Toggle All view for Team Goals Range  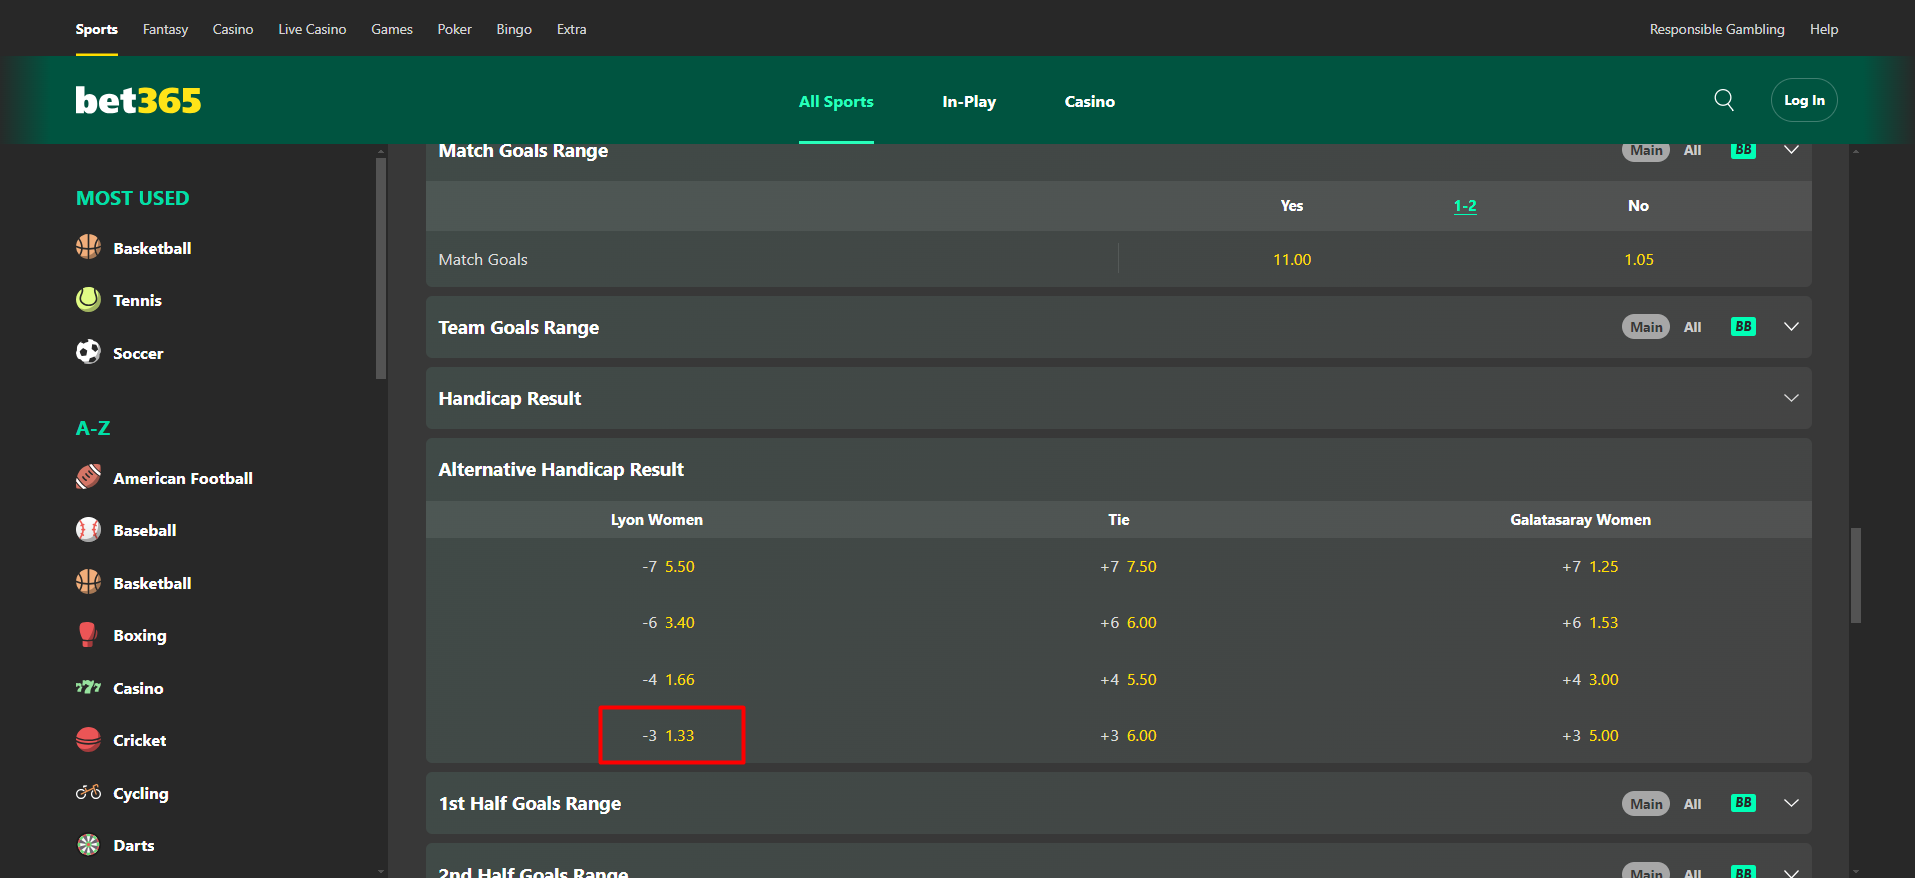[1692, 327]
